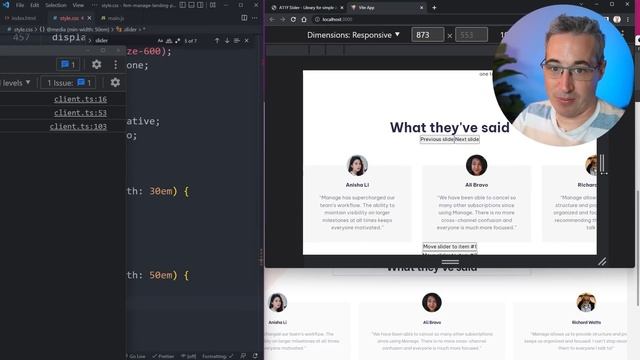640x360 pixels.
Task: Open client.ts:53 source link
Action: [x=80, y=113]
